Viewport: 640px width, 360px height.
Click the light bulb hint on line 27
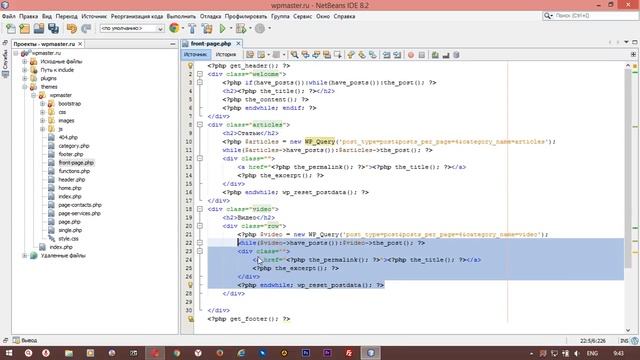(190, 285)
